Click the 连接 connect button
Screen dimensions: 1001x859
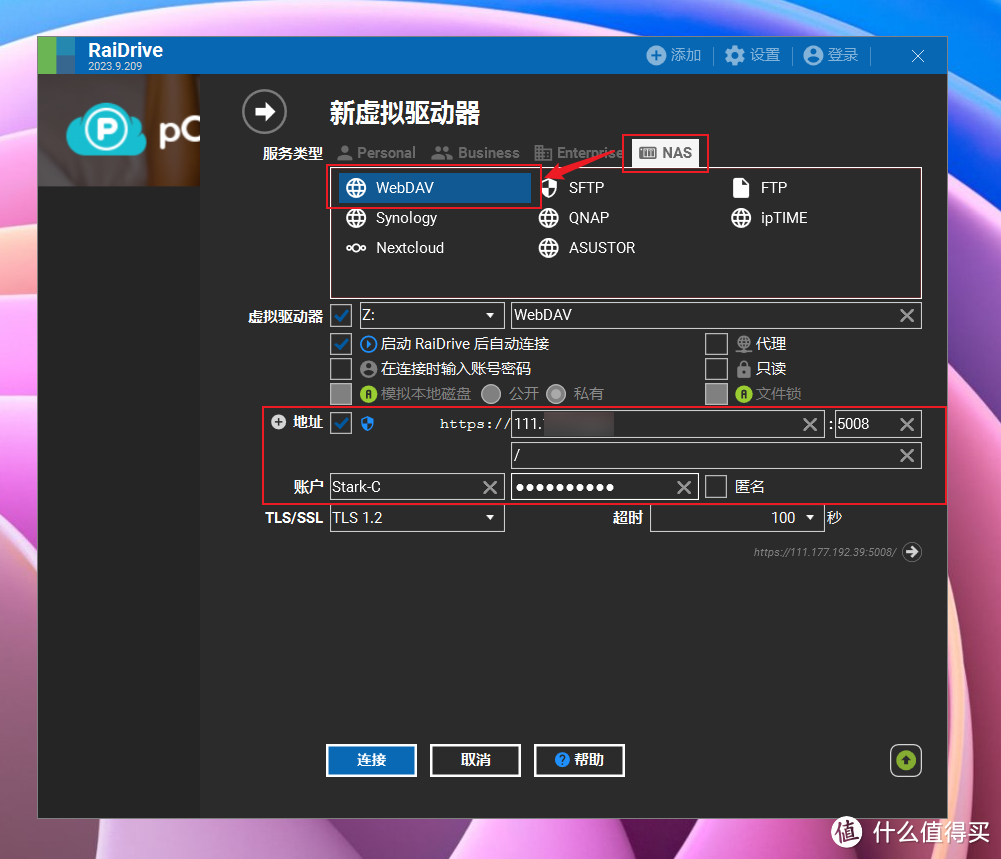pos(372,760)
